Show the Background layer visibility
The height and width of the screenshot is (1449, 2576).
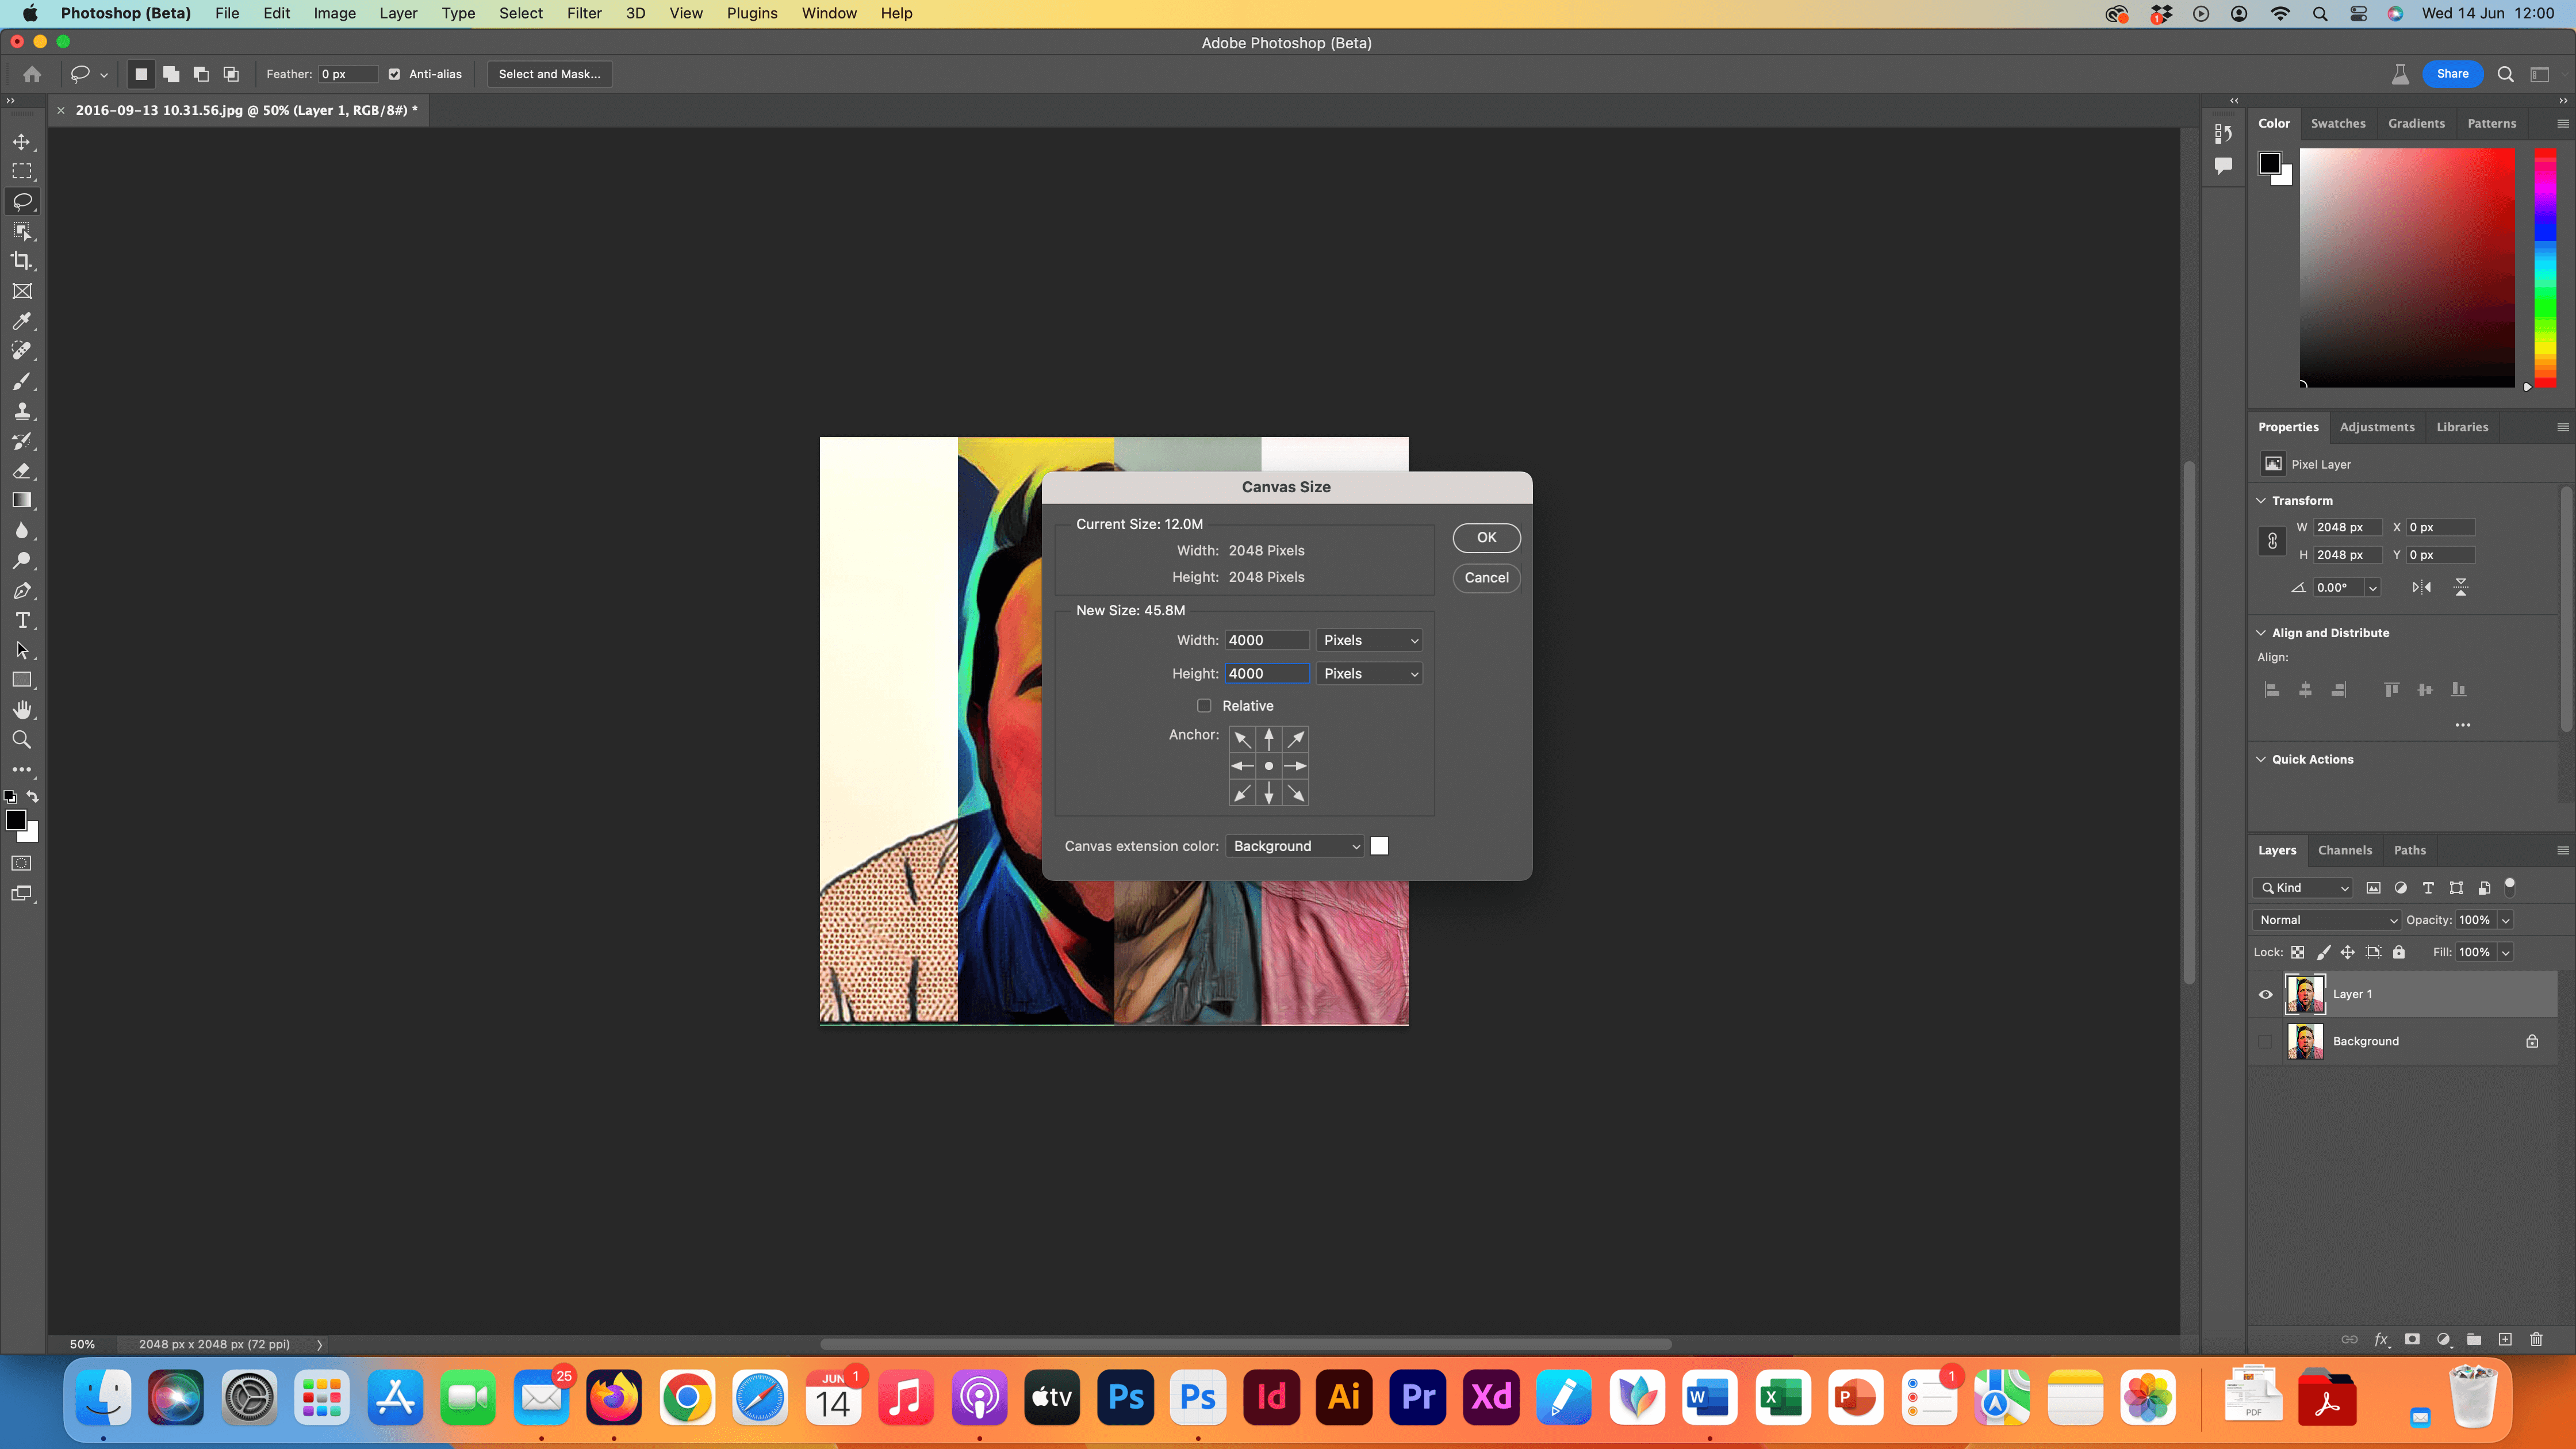tap(2266, 1042)
